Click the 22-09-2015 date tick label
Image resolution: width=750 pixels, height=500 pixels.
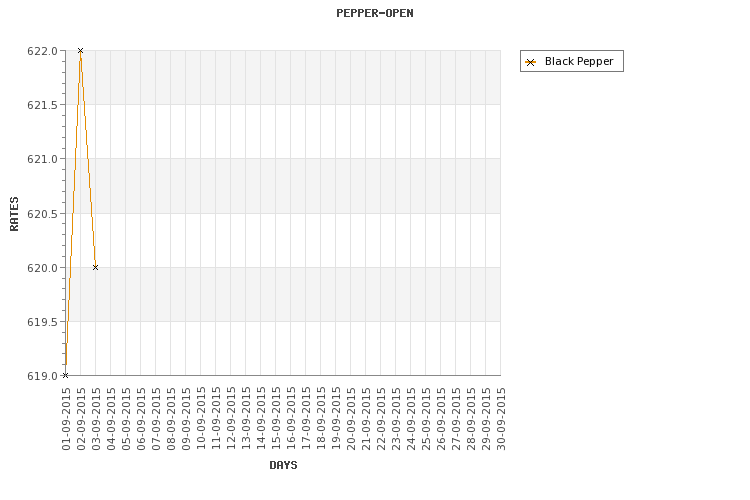click(x=381, y=419)
